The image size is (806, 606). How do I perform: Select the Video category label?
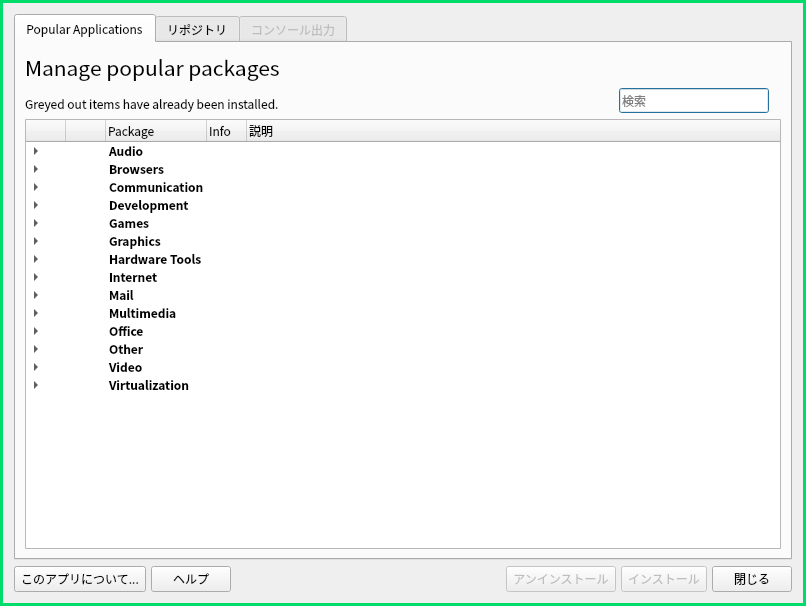click(x=125, y=367)
